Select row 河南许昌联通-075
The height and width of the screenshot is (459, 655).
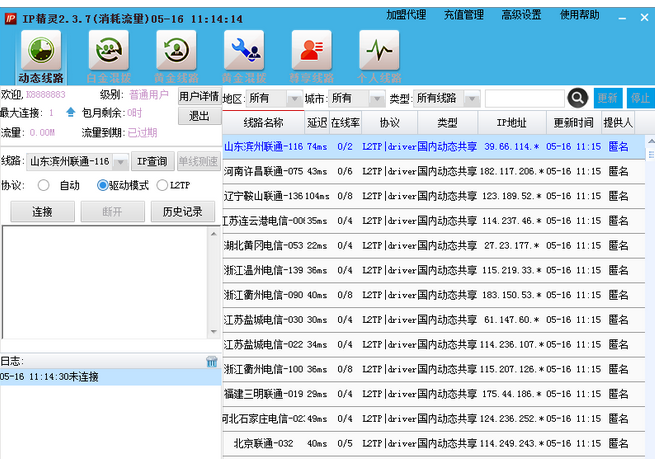(x=434, y=171)
